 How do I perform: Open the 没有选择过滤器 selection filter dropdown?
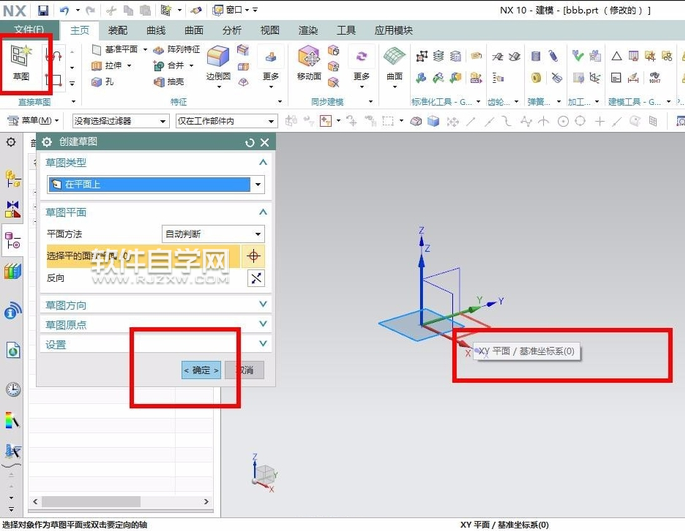(x=119, y=121)
